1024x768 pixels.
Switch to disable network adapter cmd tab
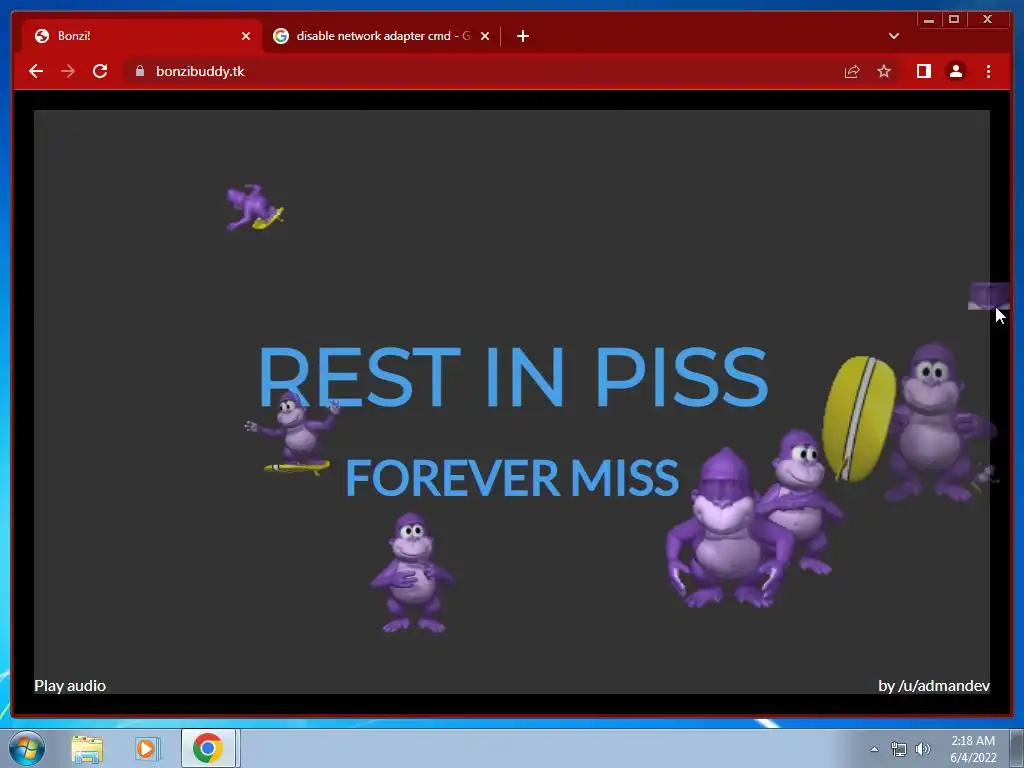pyautogui.click(x=382, y=36)
